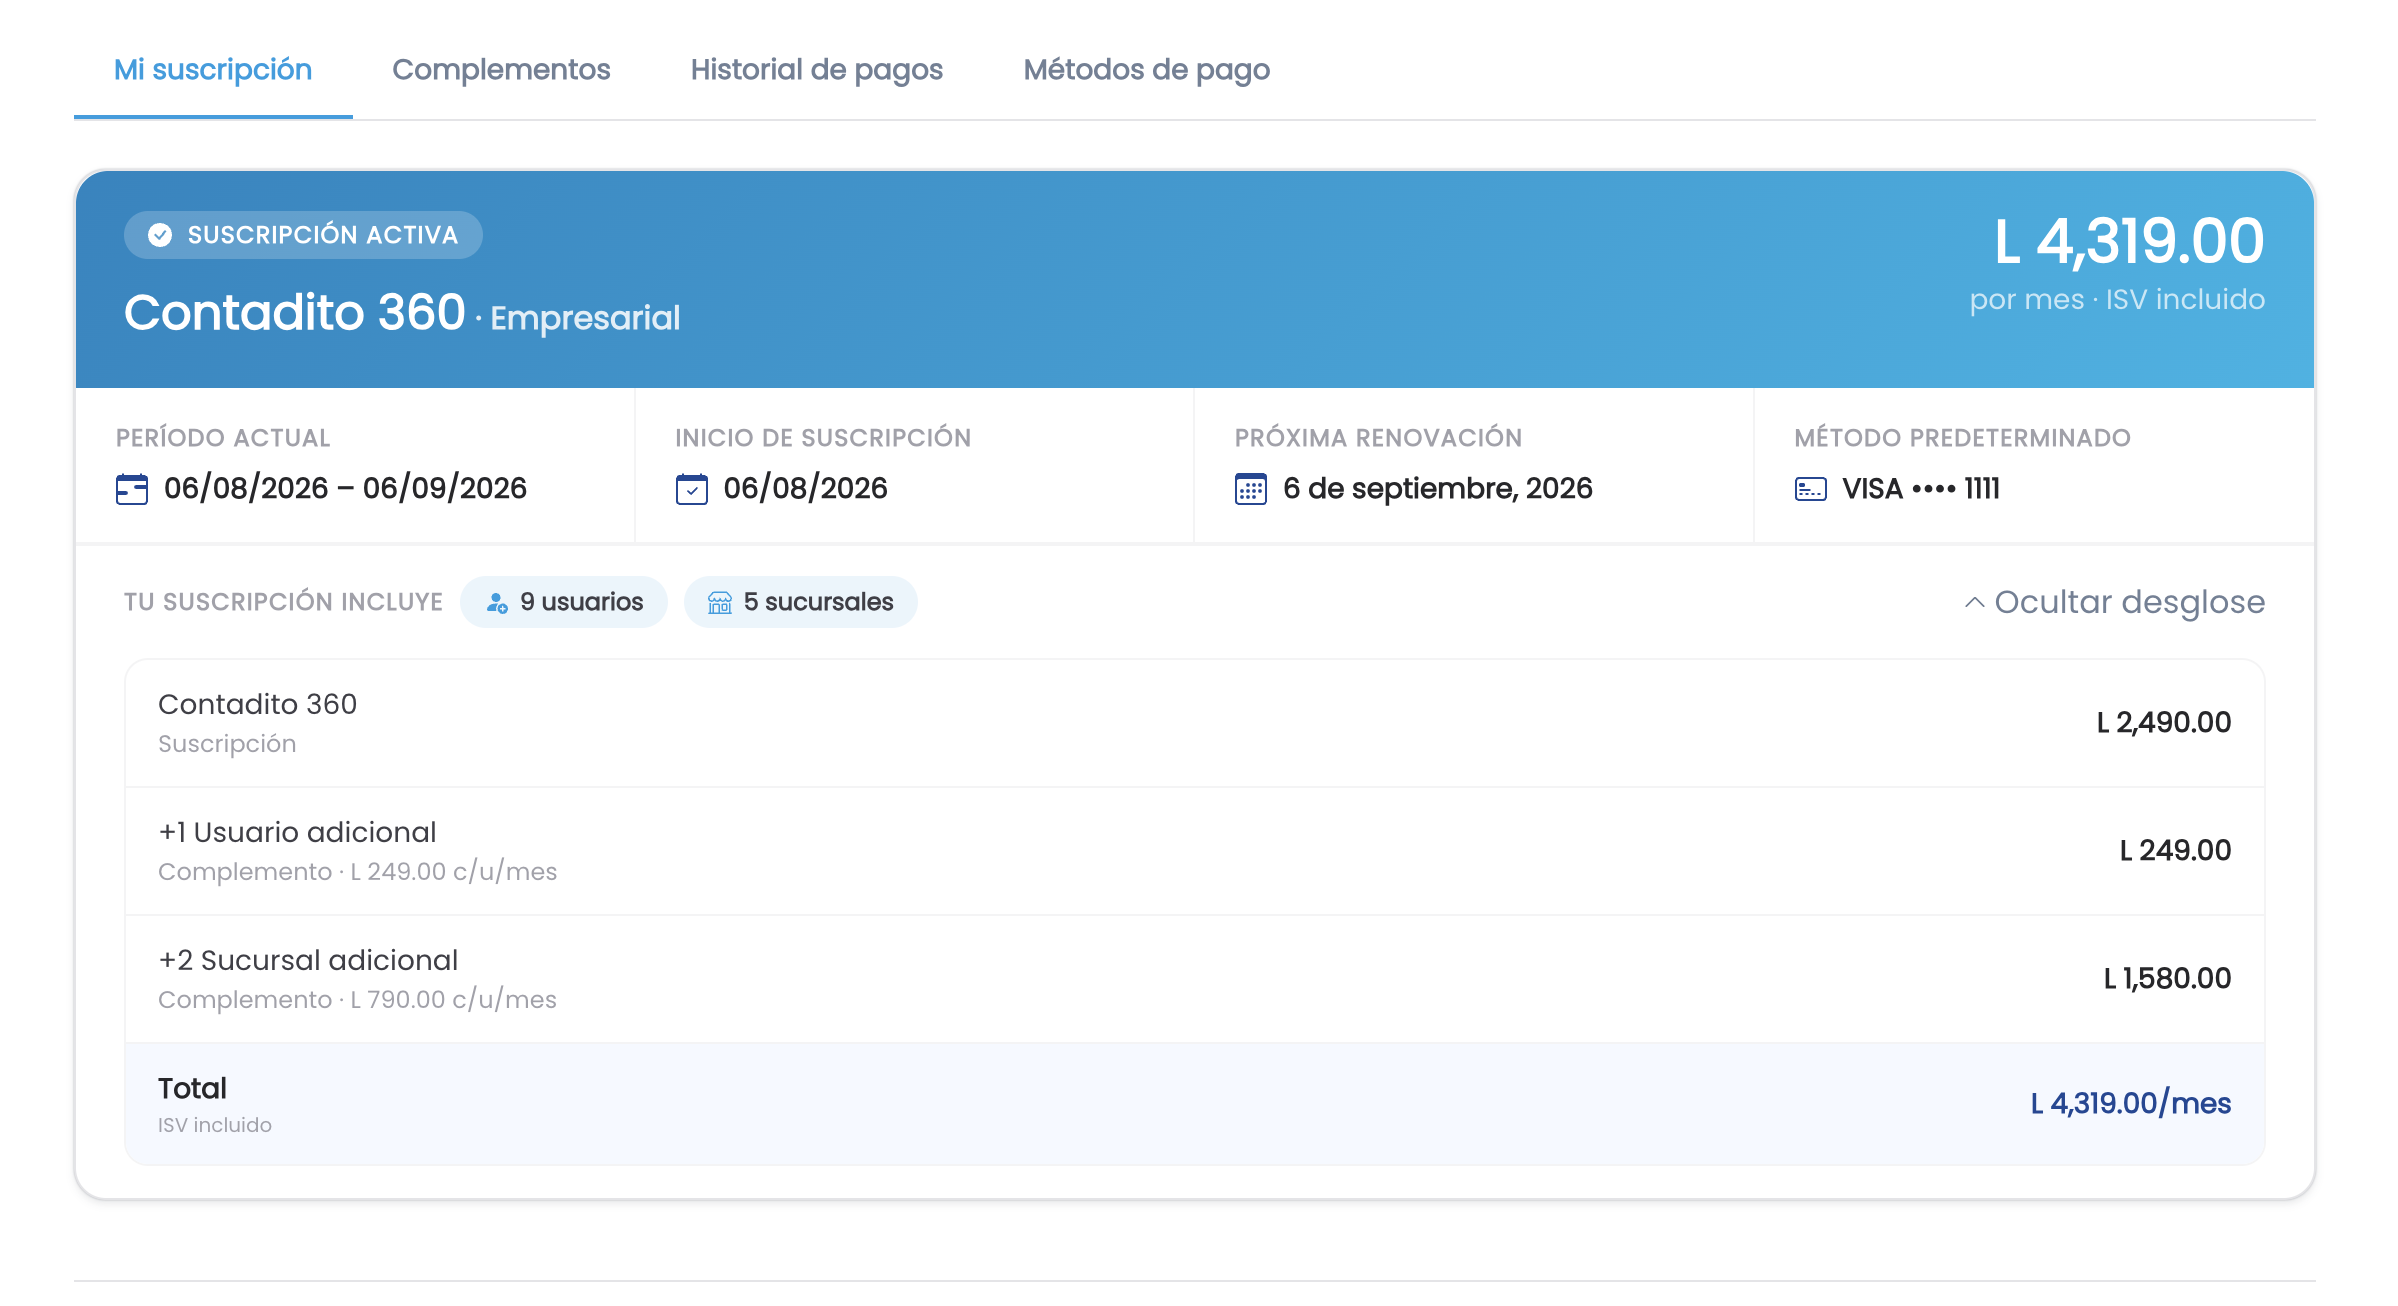Image resolution: width=2398 pixels, height=1306 pixels.
Task: Click the calendar icon beside Período actual
Action: (x=132, y=489)
